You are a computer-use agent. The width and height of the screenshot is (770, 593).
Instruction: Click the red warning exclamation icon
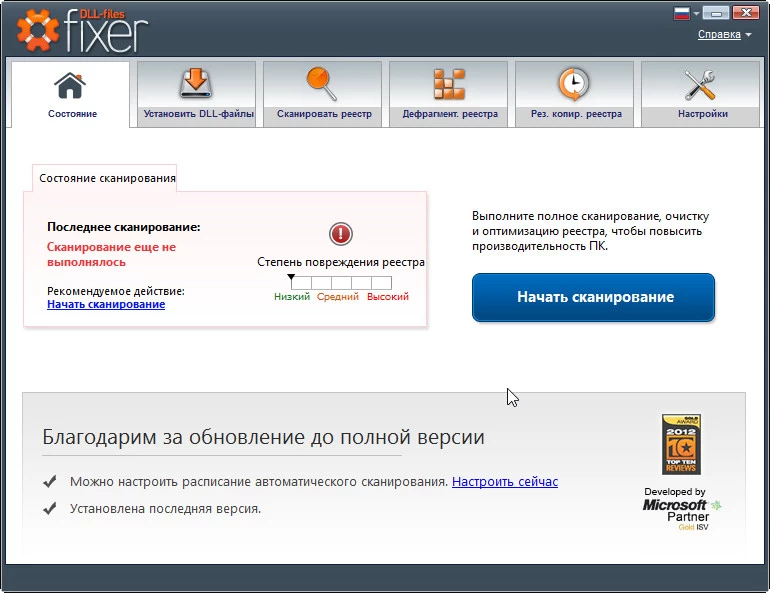[341, 234]
